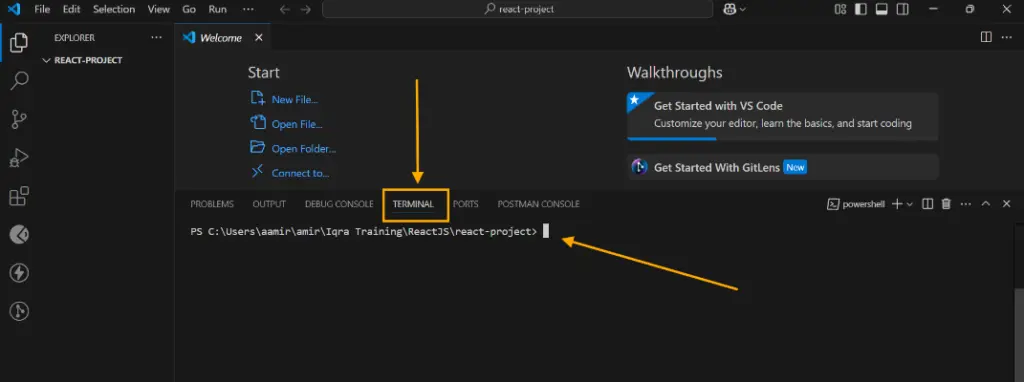Click the Kill Terminal trash icon

[x=946, y=204]
